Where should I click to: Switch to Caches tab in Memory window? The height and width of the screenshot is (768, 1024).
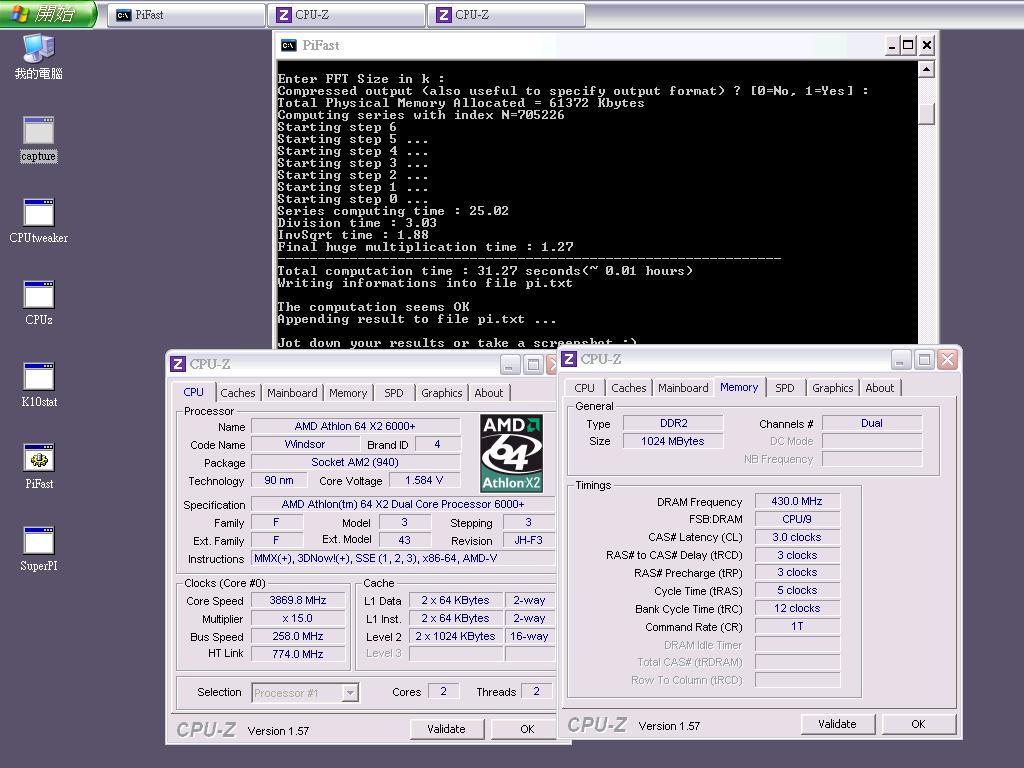point(628,388)
